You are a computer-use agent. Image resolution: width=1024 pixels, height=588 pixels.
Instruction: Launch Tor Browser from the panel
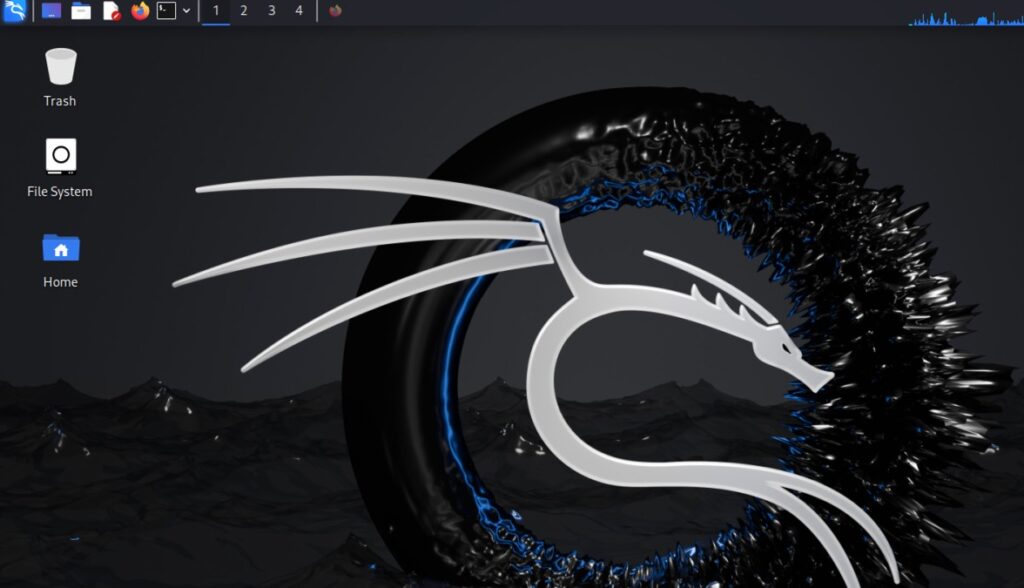tap(337, 13)
